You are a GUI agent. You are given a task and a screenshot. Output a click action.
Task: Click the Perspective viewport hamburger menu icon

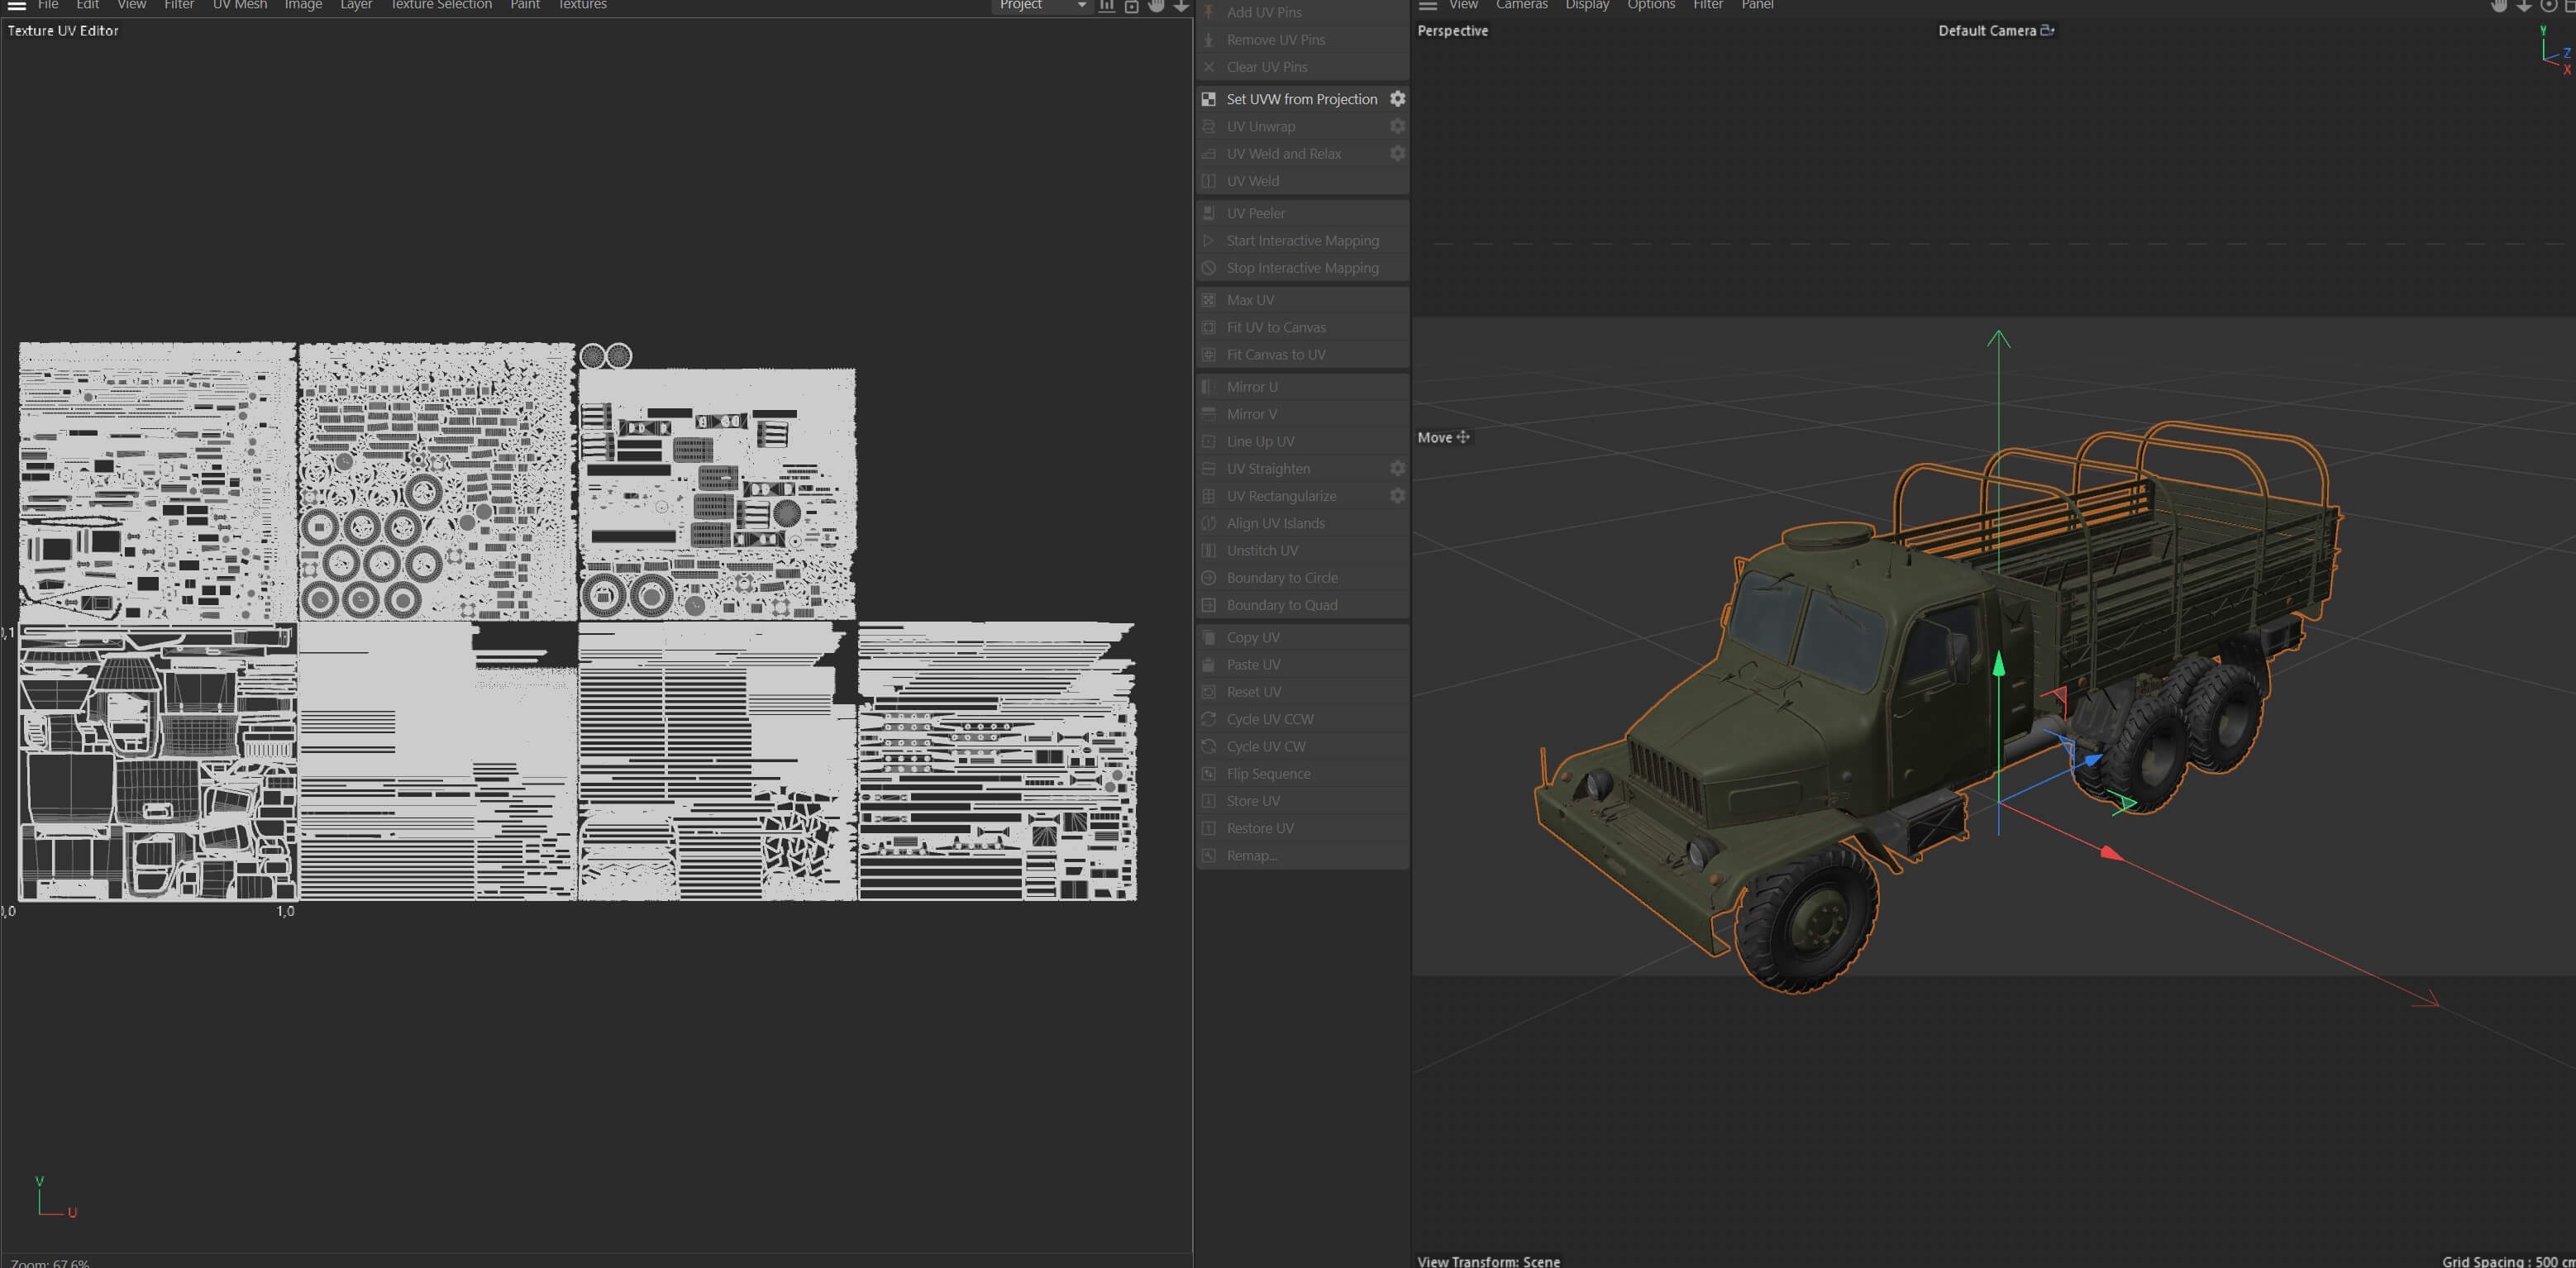click(x=1427, y=5)
